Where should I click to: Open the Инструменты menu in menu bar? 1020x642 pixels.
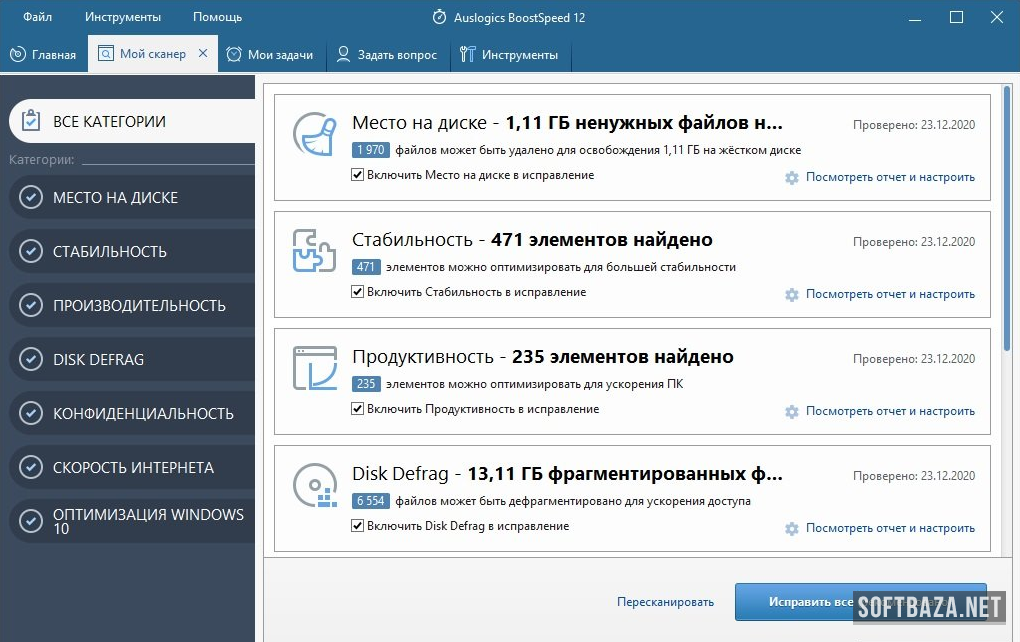pyautogui.click(x=122, y=17)
